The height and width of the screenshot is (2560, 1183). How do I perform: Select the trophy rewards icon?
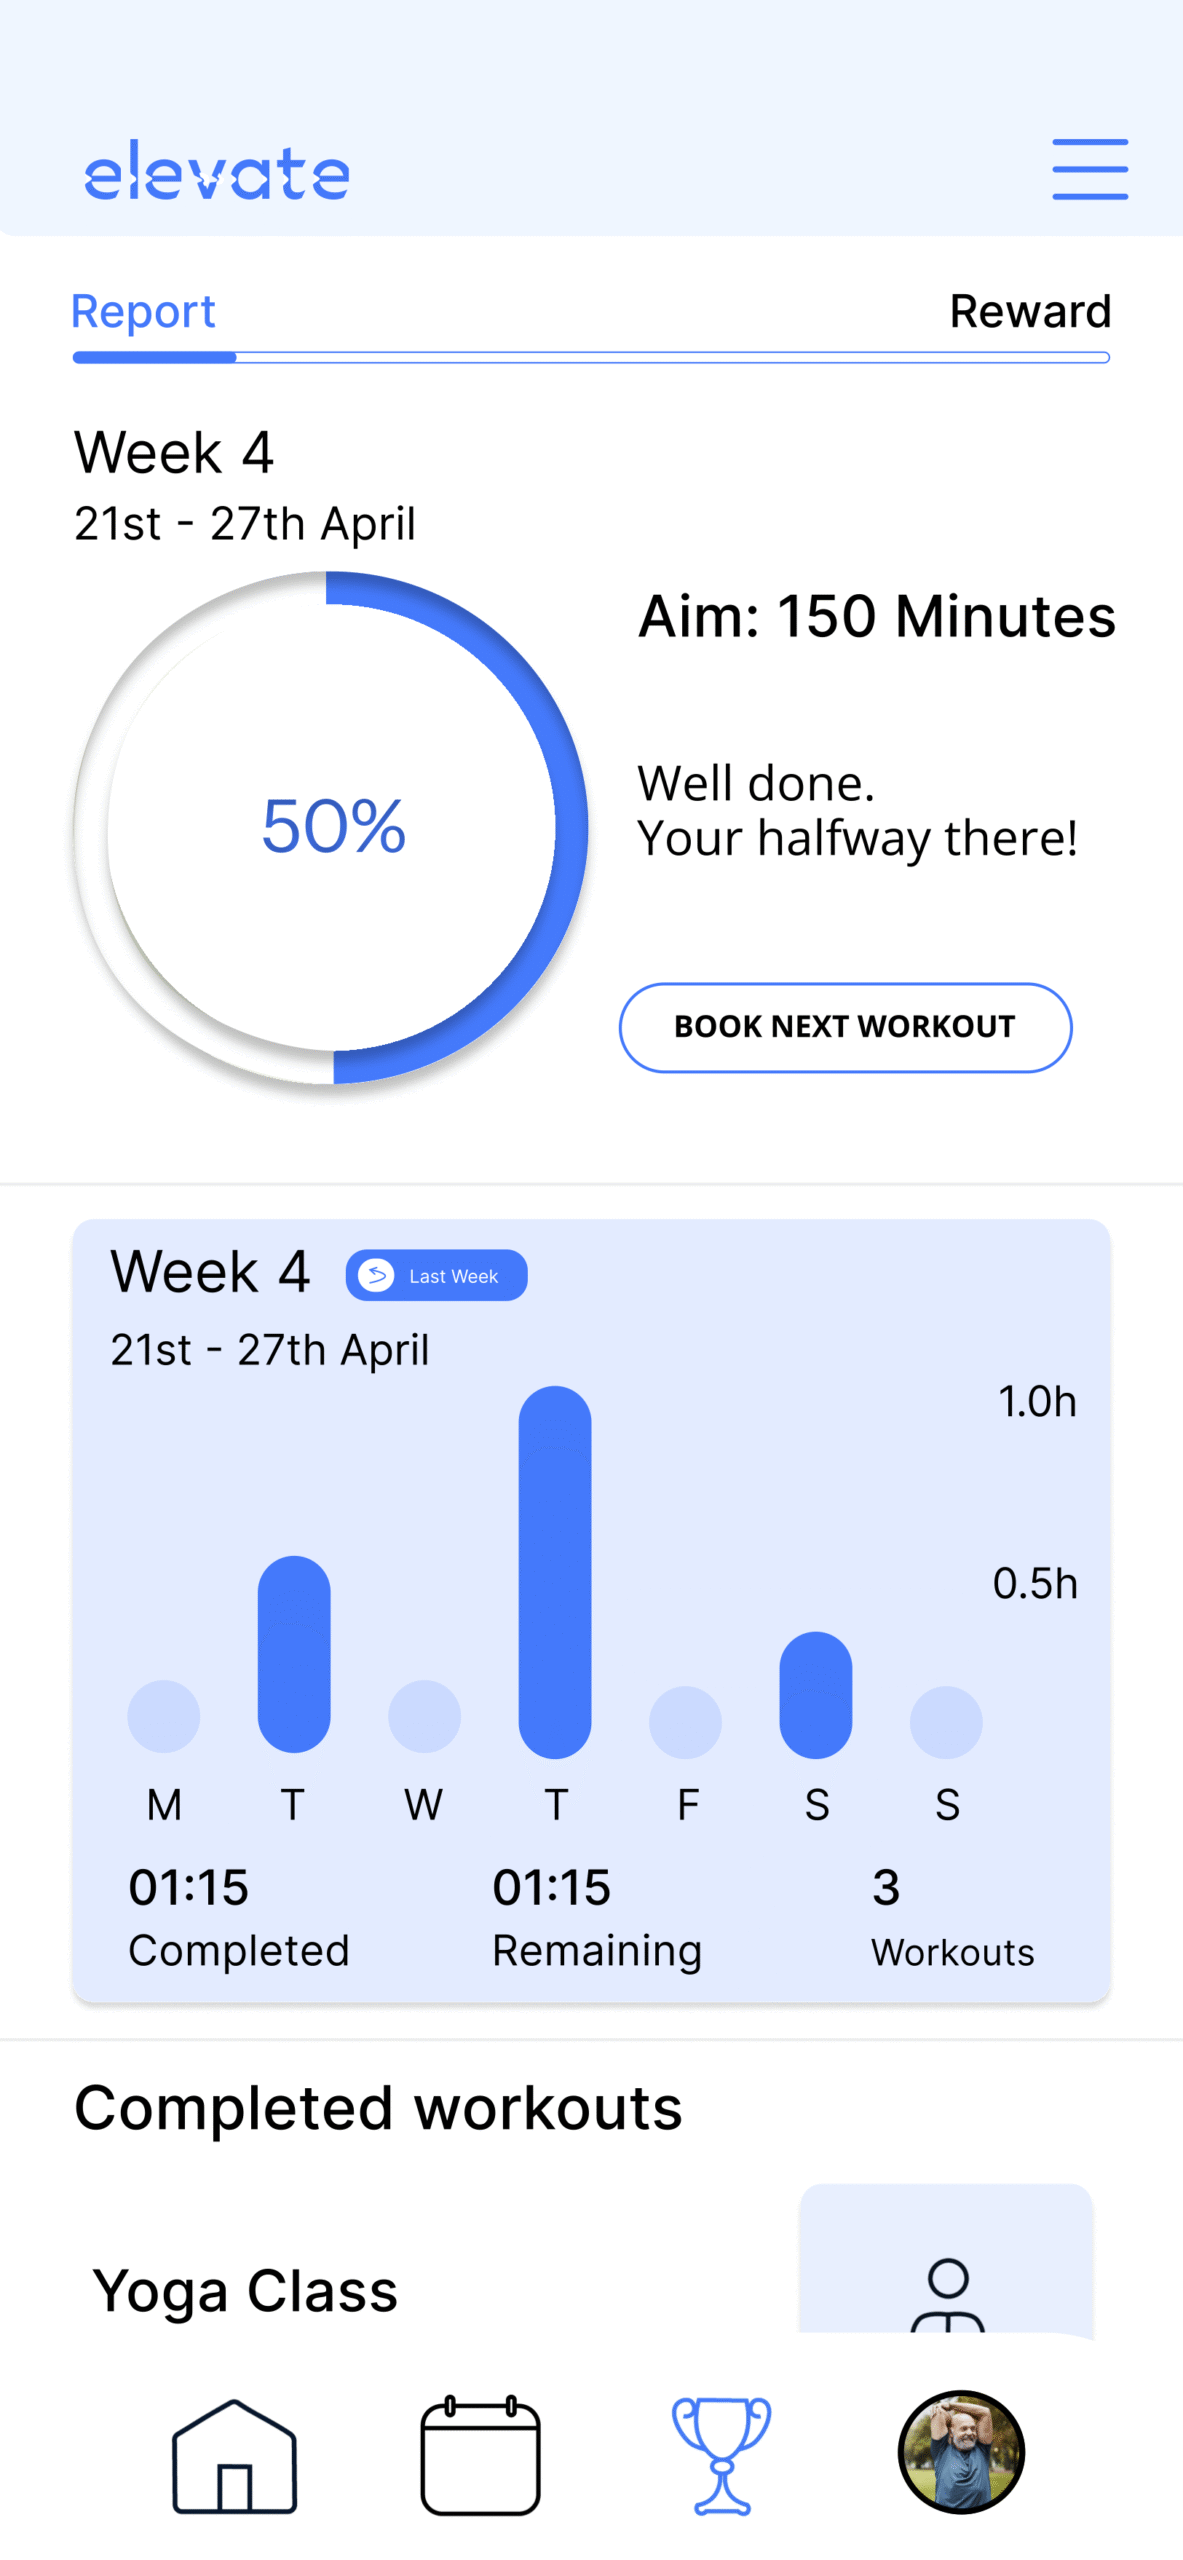[x=721, y=2455]
